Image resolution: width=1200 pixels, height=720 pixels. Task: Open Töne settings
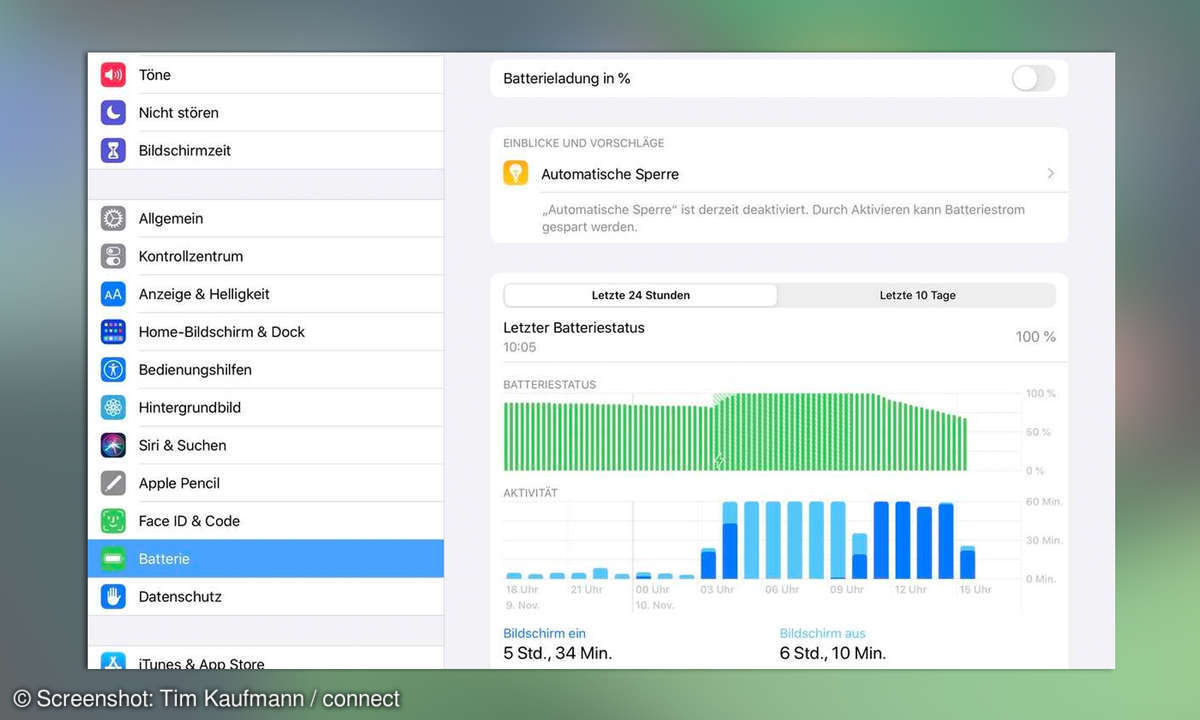point(266,75)
